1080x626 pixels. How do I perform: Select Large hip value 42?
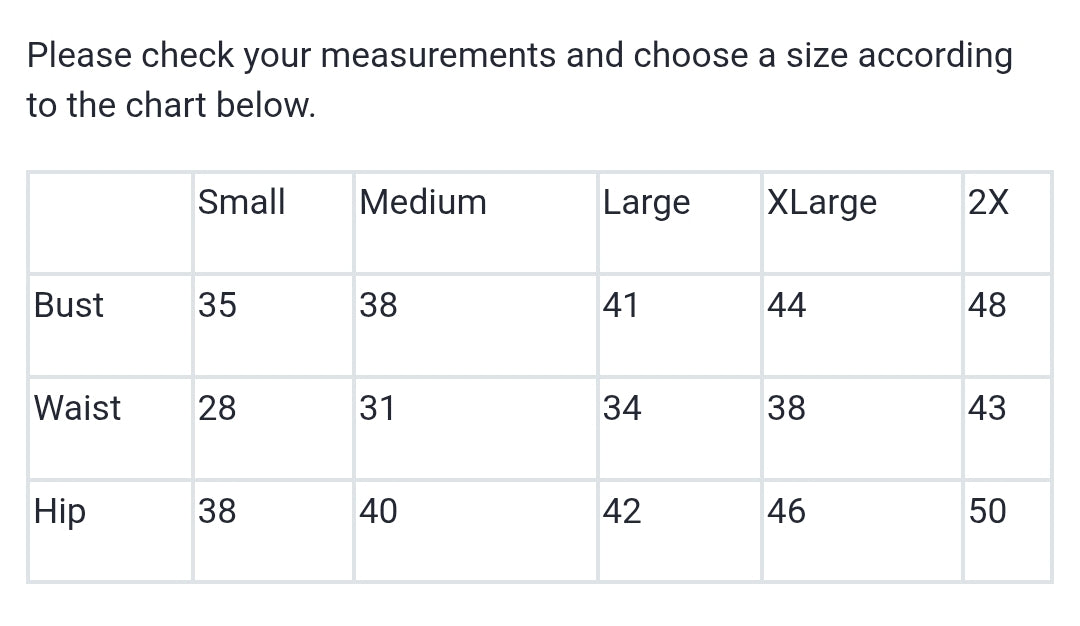622,512
